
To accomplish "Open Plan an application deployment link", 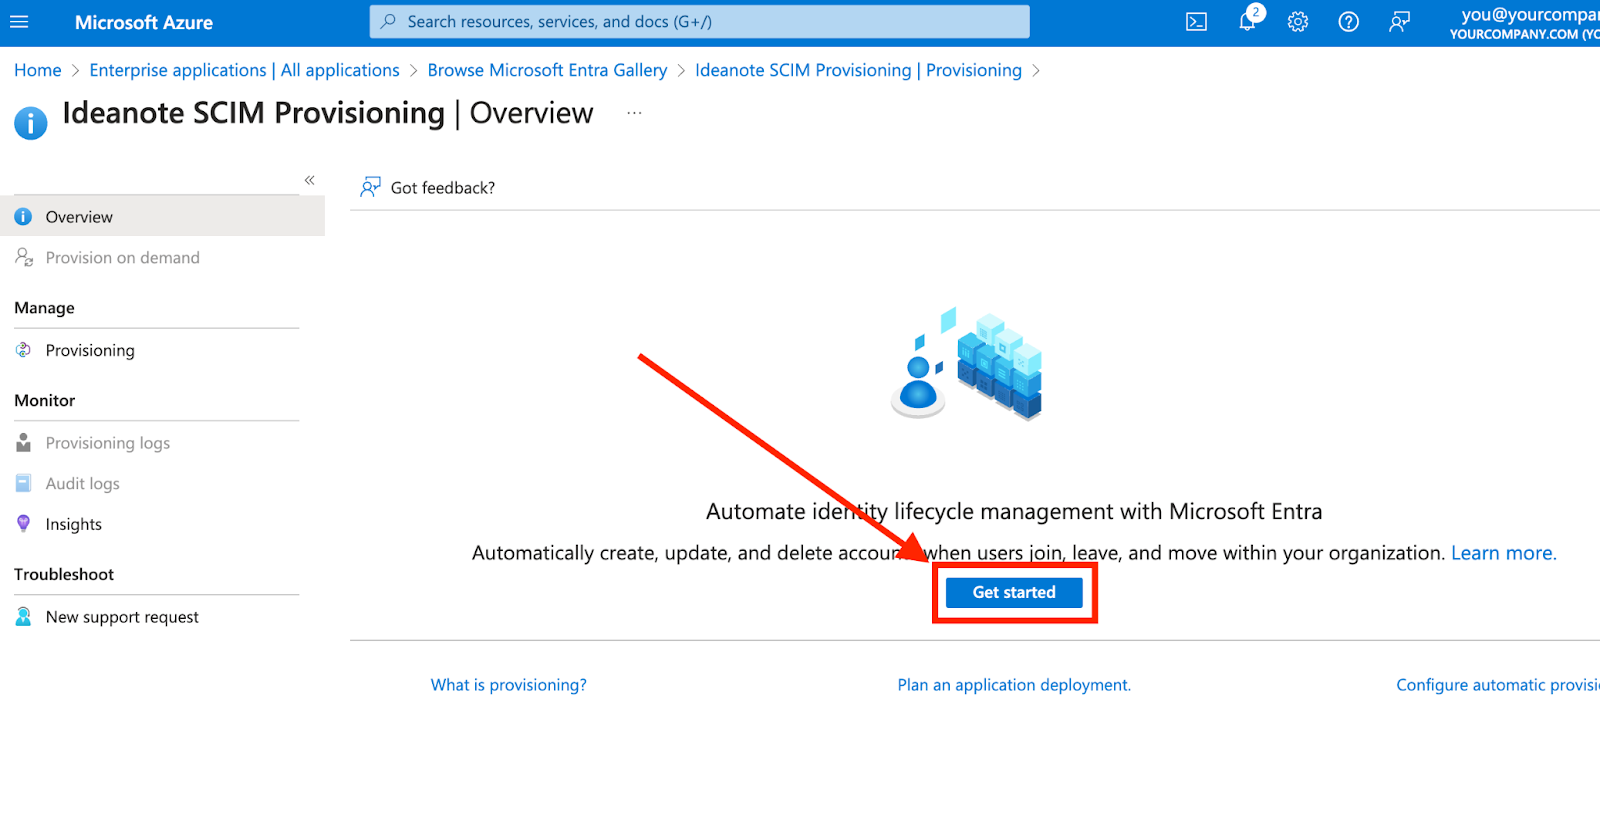I will 1014,685.
